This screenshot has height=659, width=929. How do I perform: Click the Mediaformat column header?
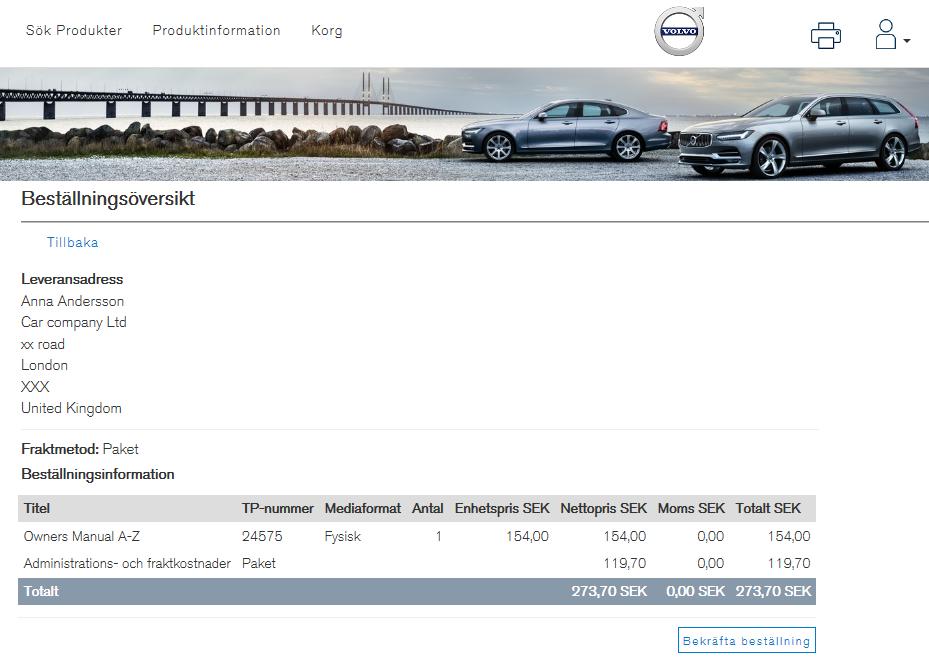363,508
